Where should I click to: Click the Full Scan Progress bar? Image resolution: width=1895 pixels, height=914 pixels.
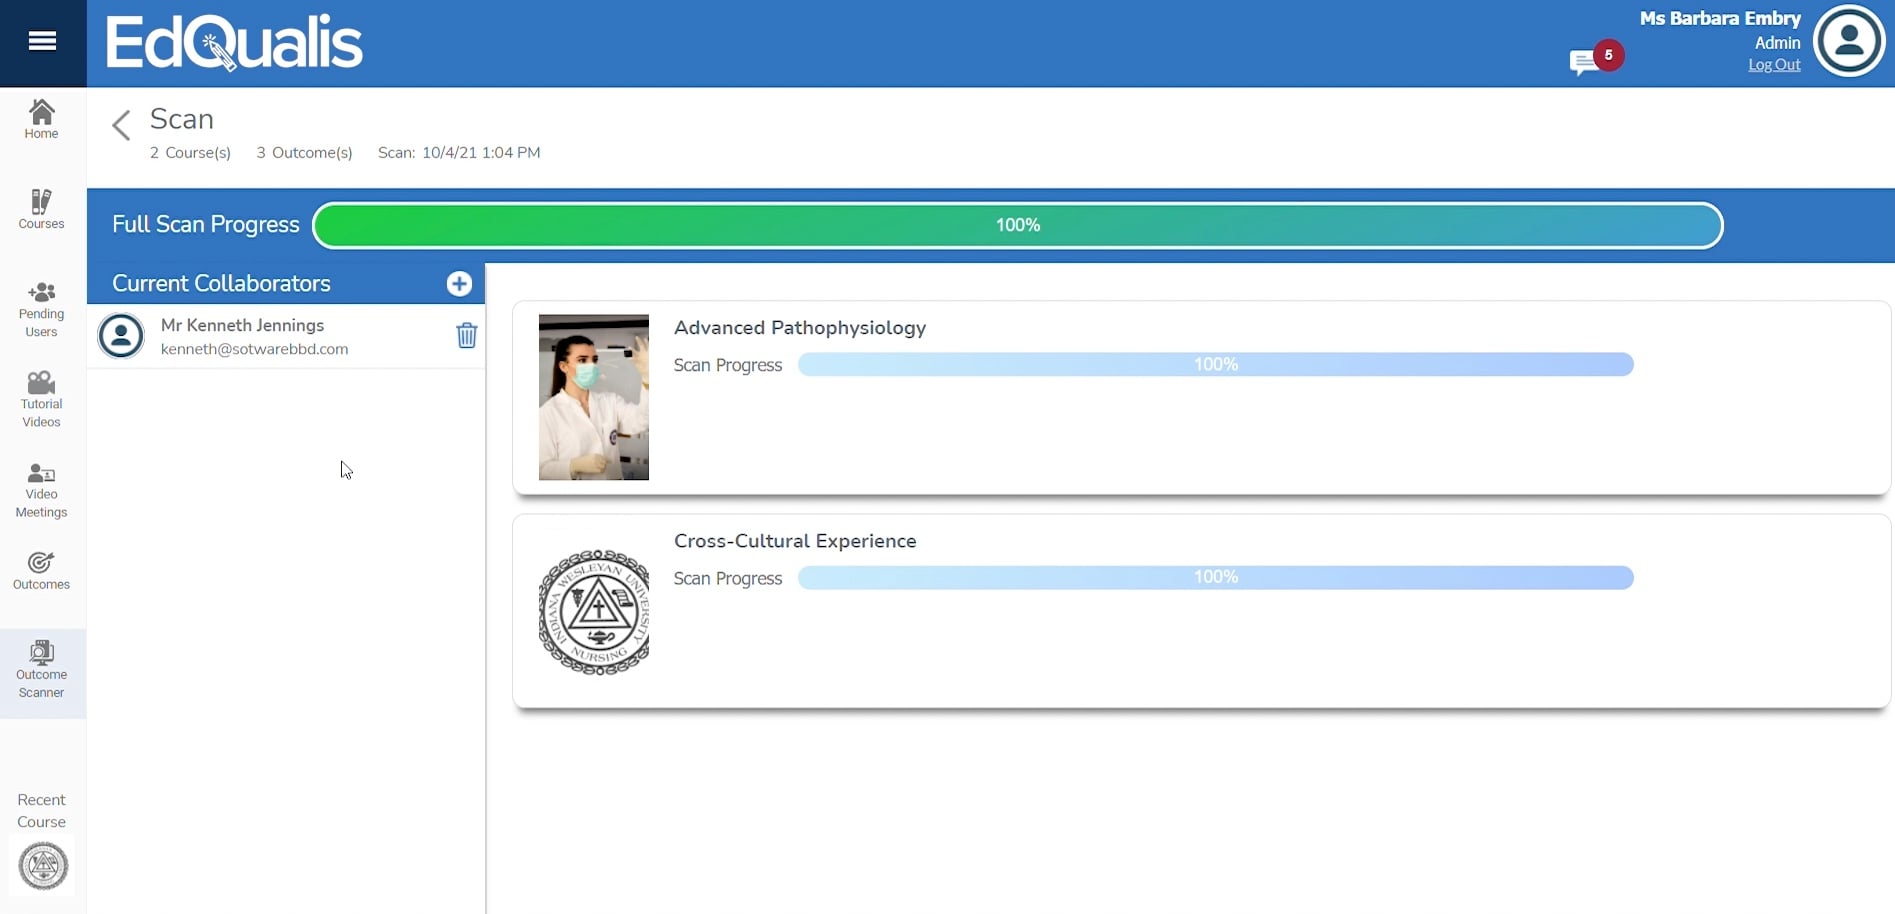pyautogui.click(x=1018, y=225)
